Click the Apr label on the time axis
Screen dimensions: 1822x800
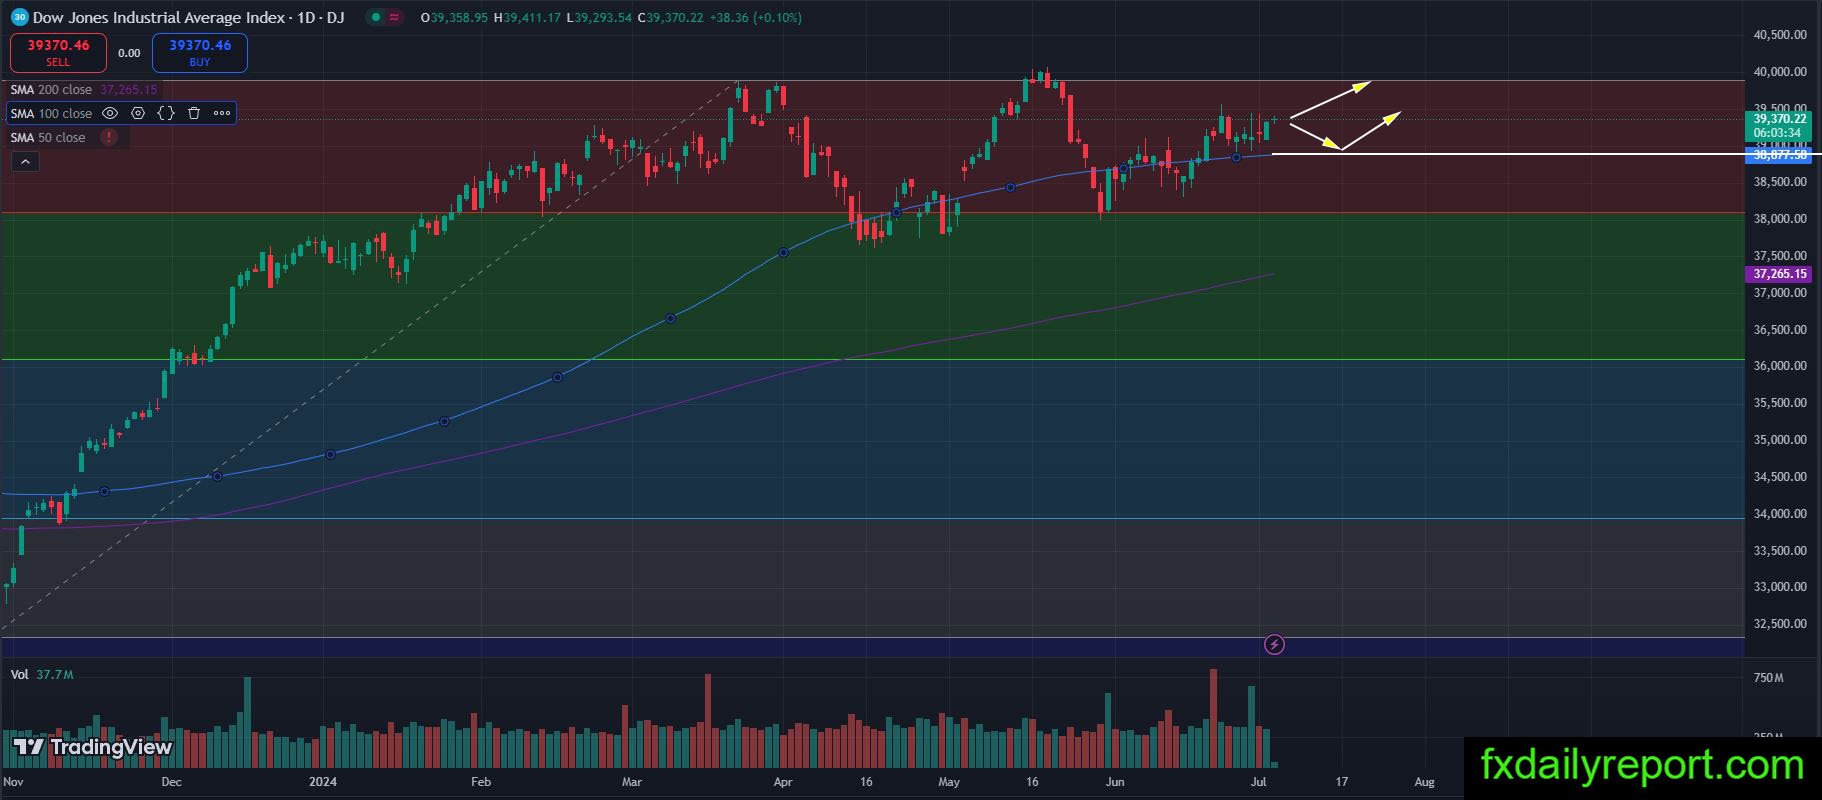click(x=783, y=782)
